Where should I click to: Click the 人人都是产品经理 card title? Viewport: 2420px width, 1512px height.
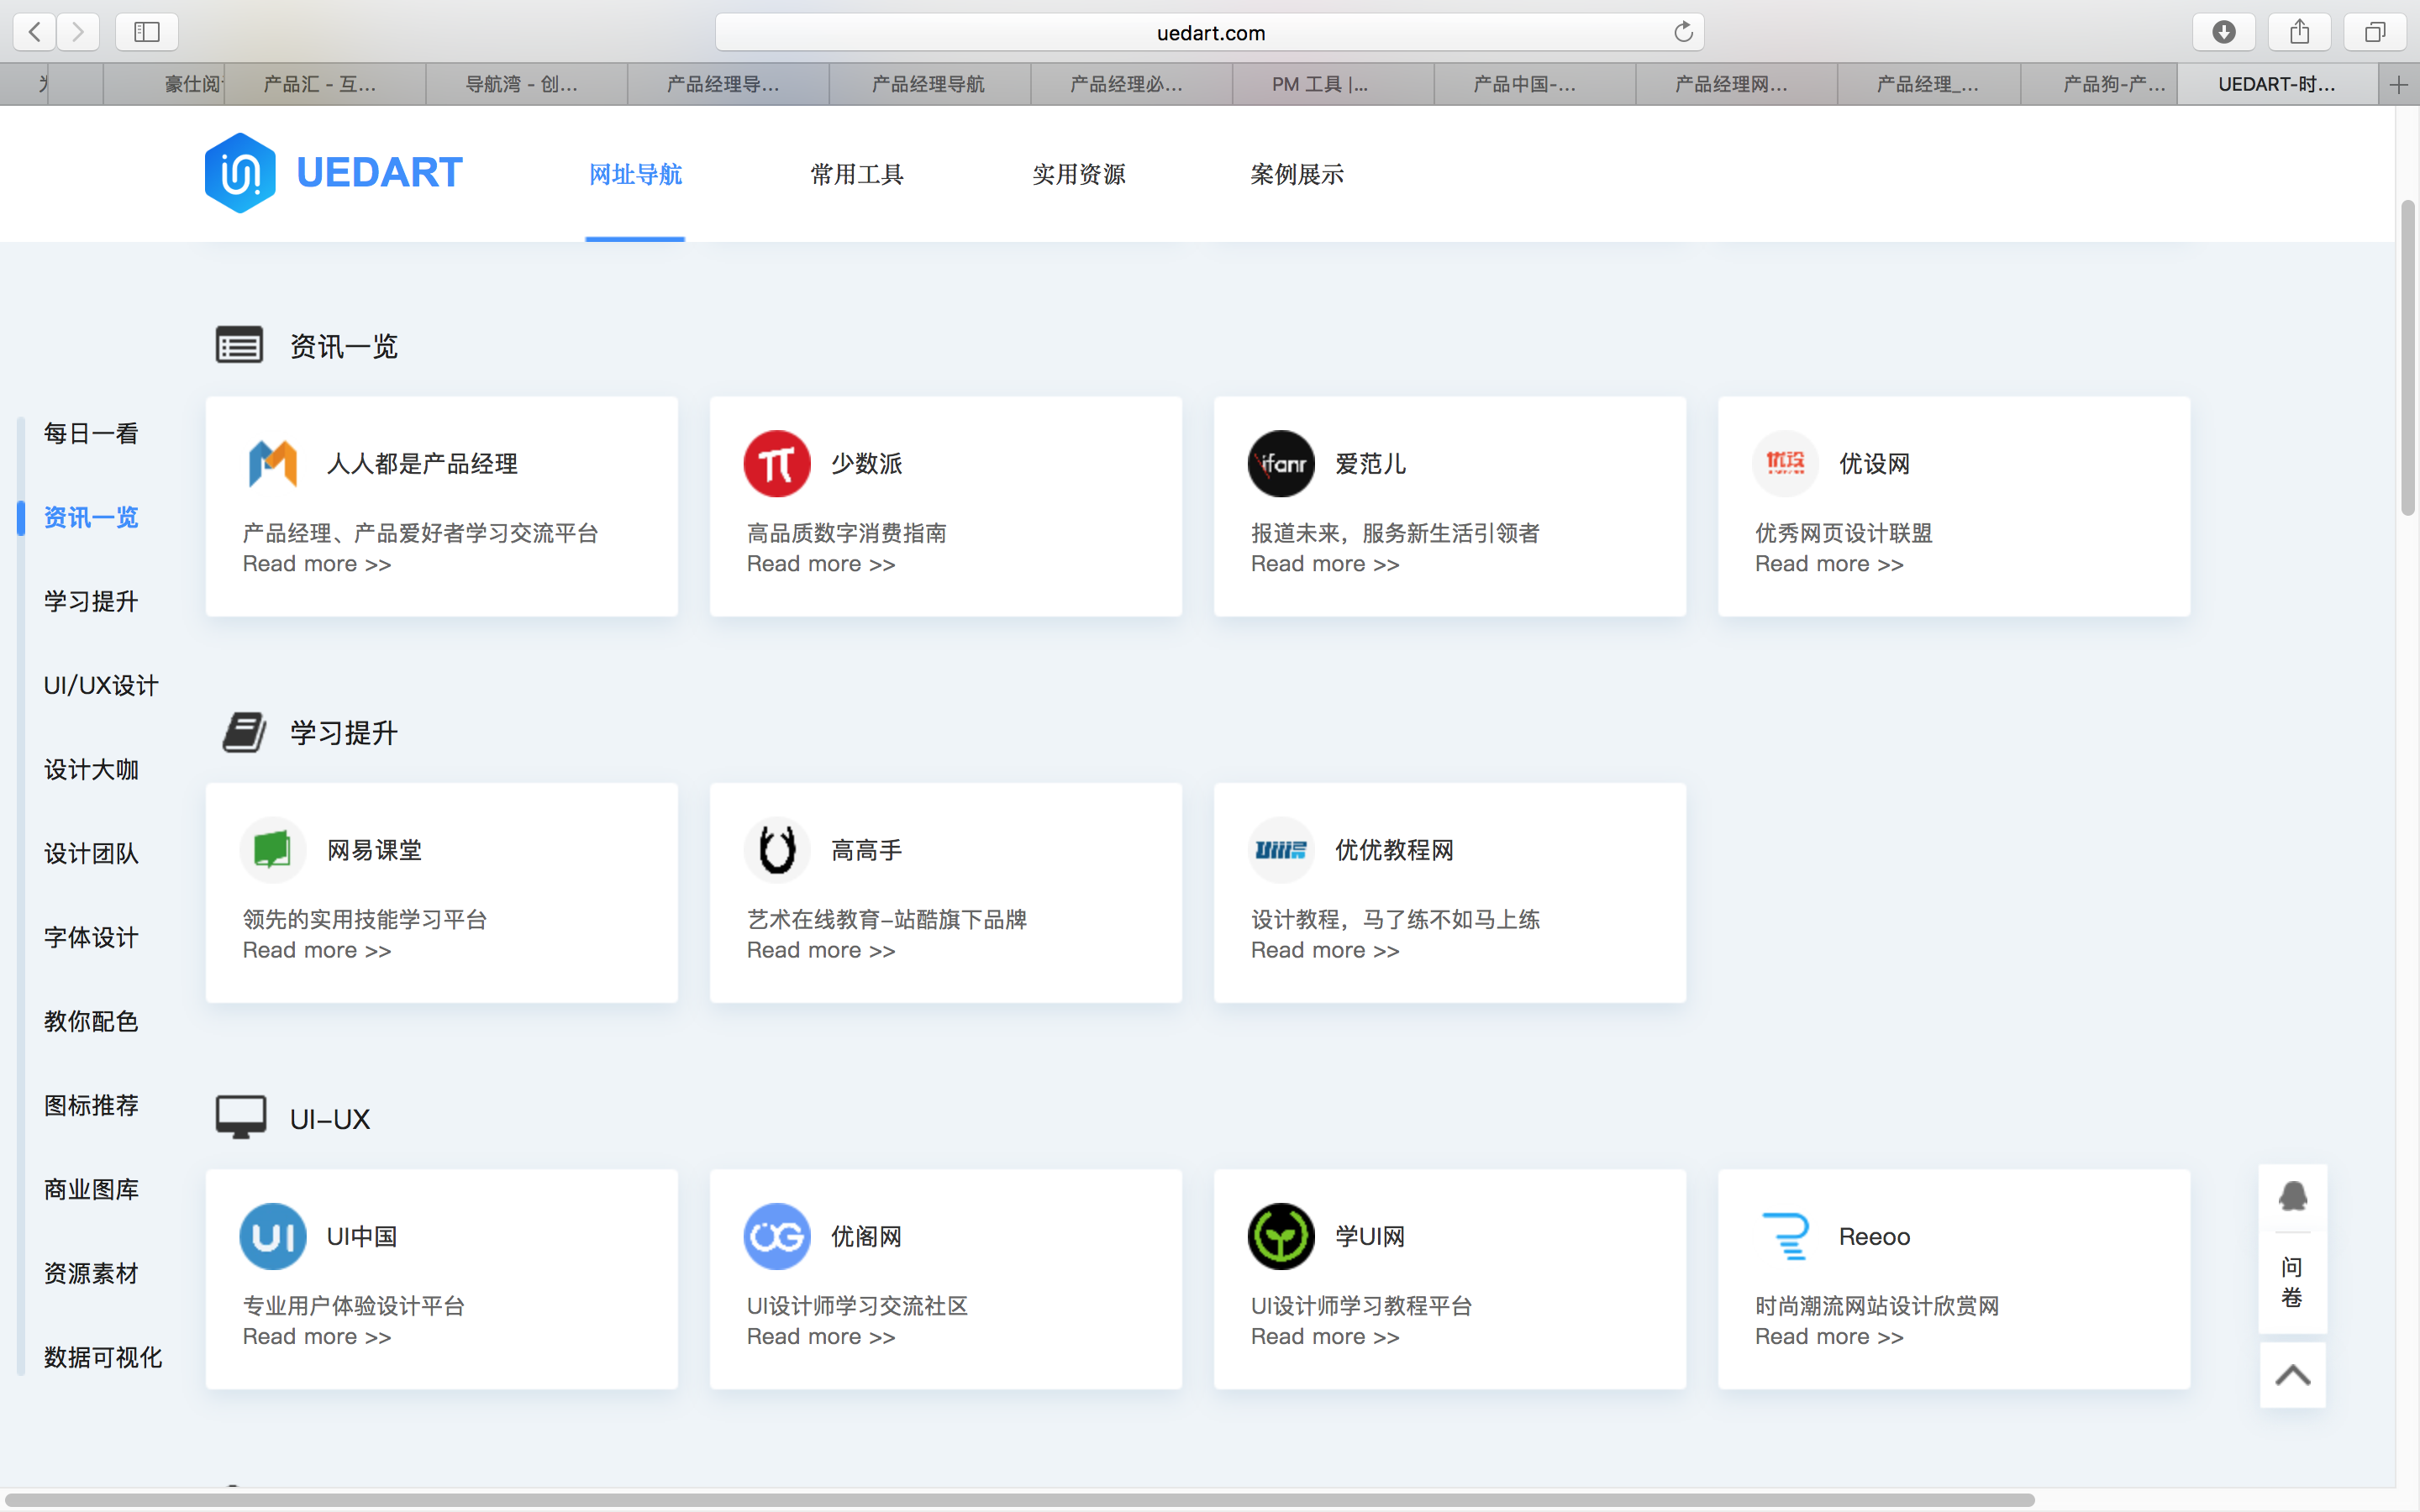click(x=422, y=464)
